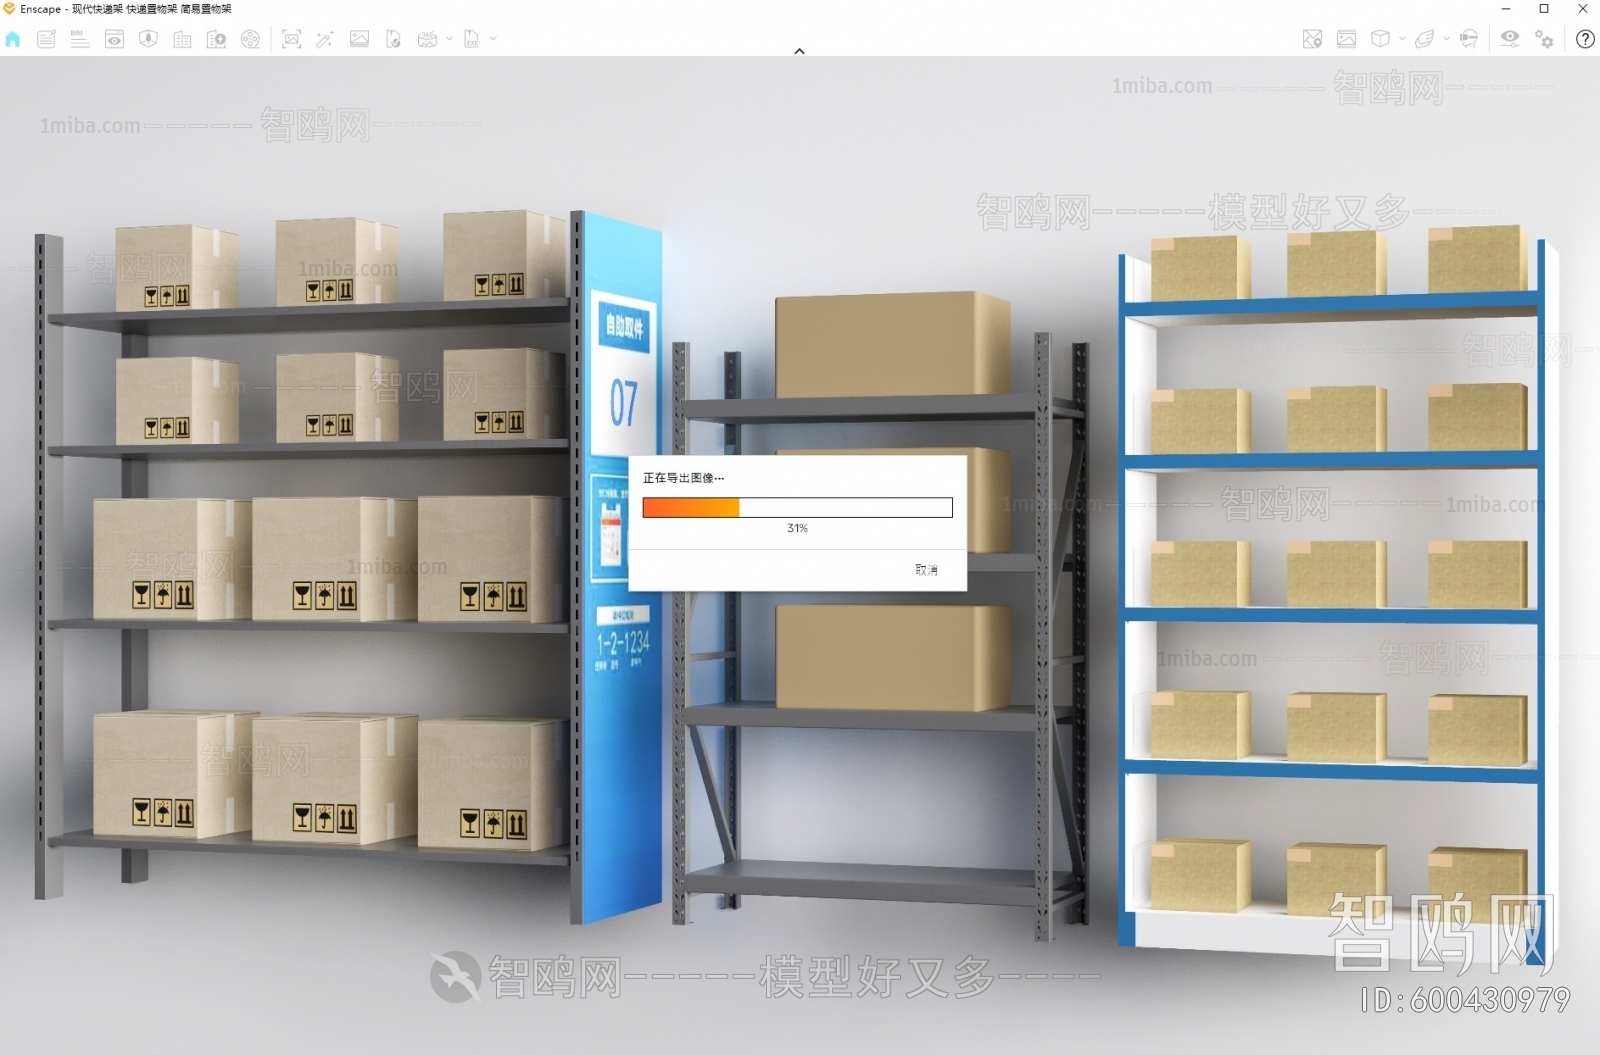
Task: Activate the VR headset mode icon
Action: coord(1468,40)
